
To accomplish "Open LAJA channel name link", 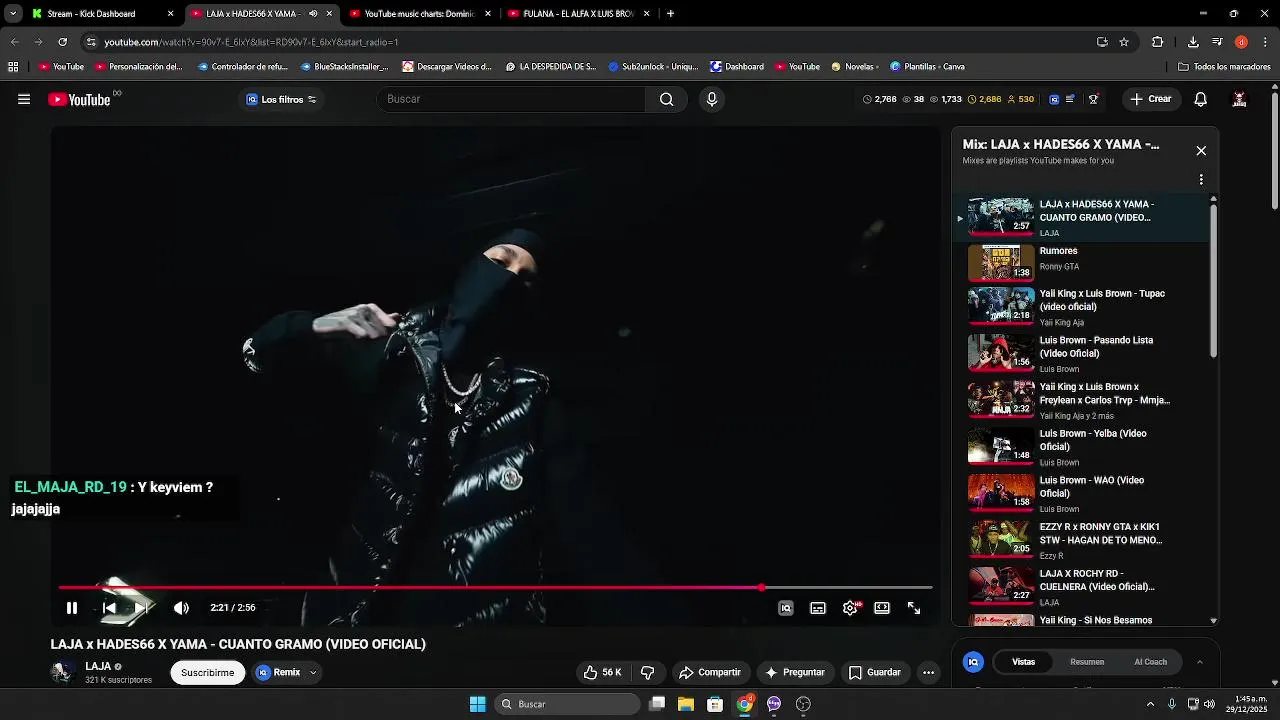I will pos(98,667).
